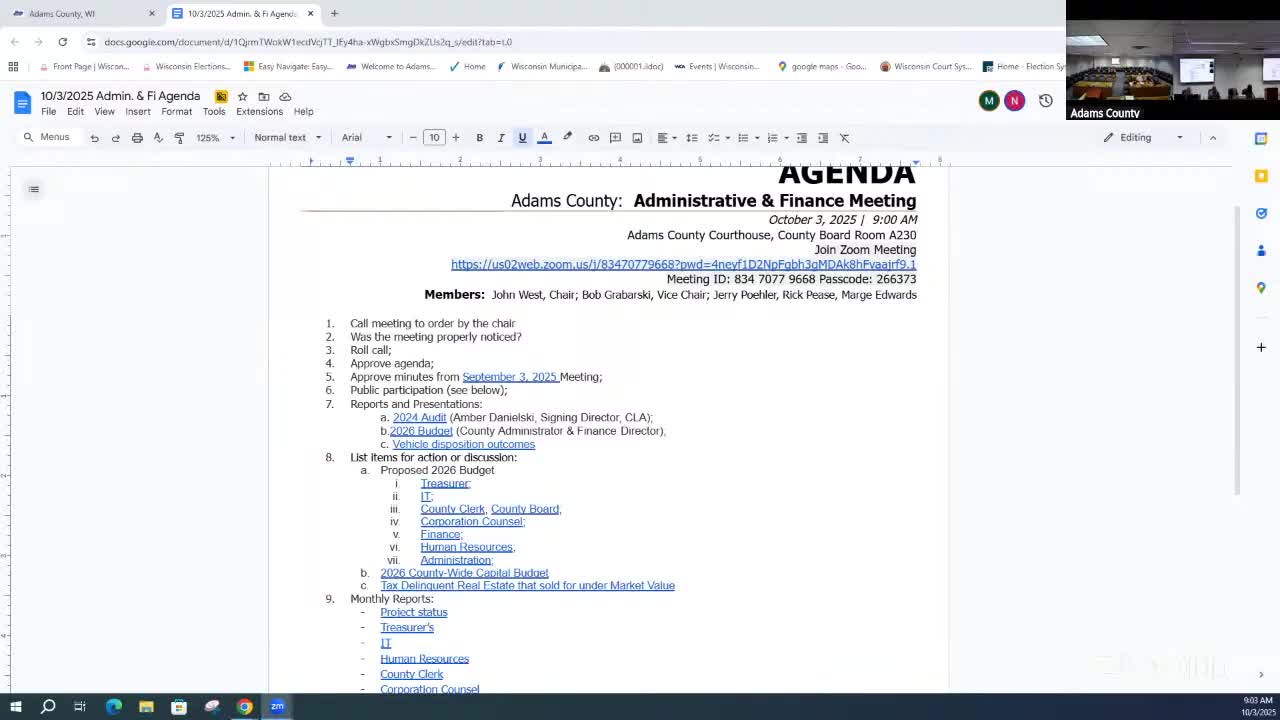Image resolution: width=1280 pixels, height=720 pixels.
Task: Toggle underline formatting
Action: pyautogui.click(x=522, y=138)
